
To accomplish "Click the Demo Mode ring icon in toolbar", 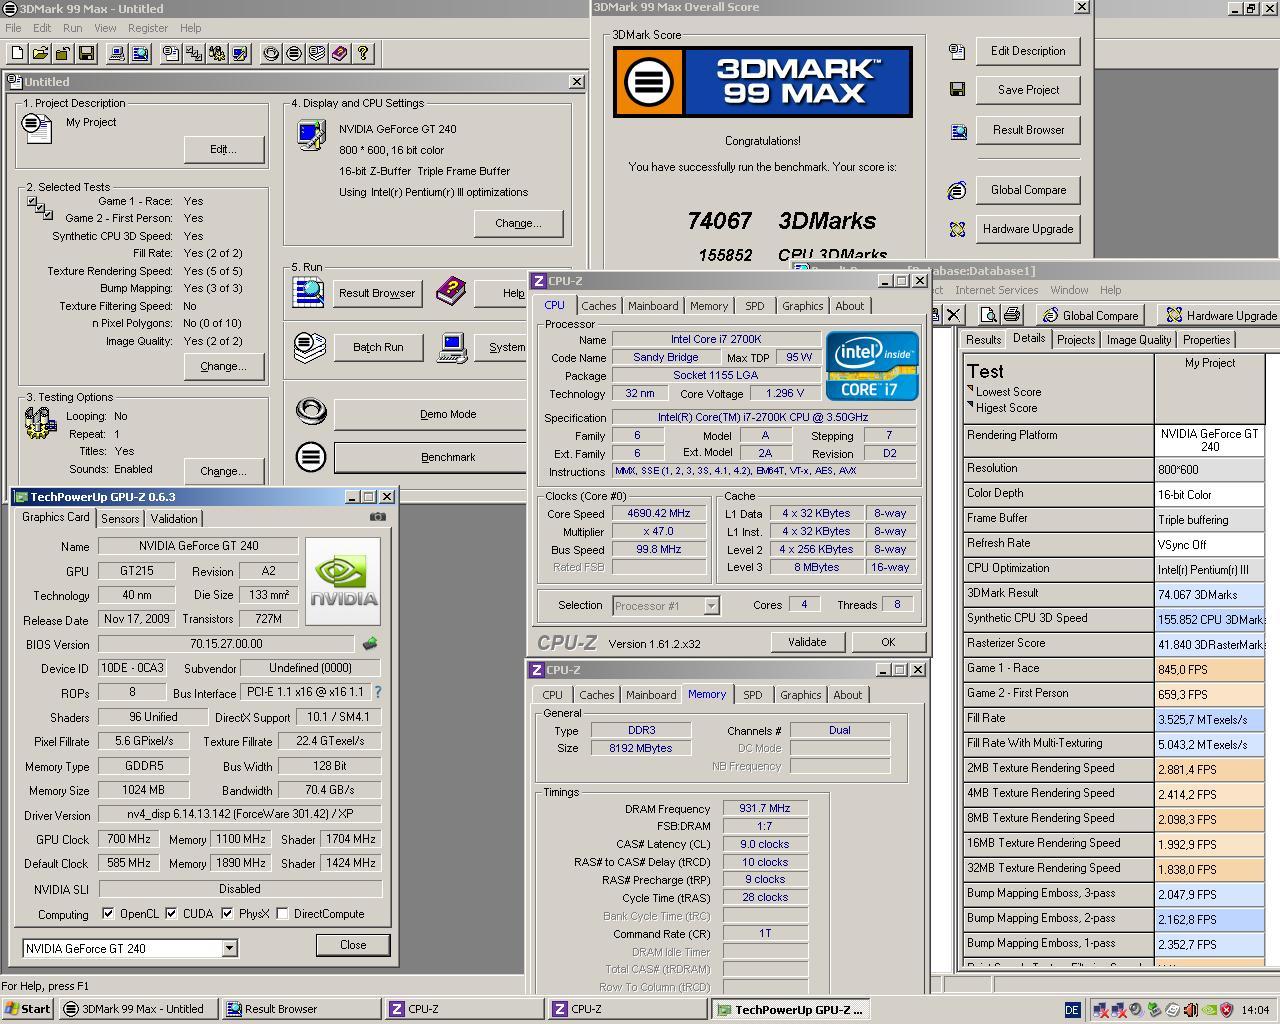I will pos(271,53).
